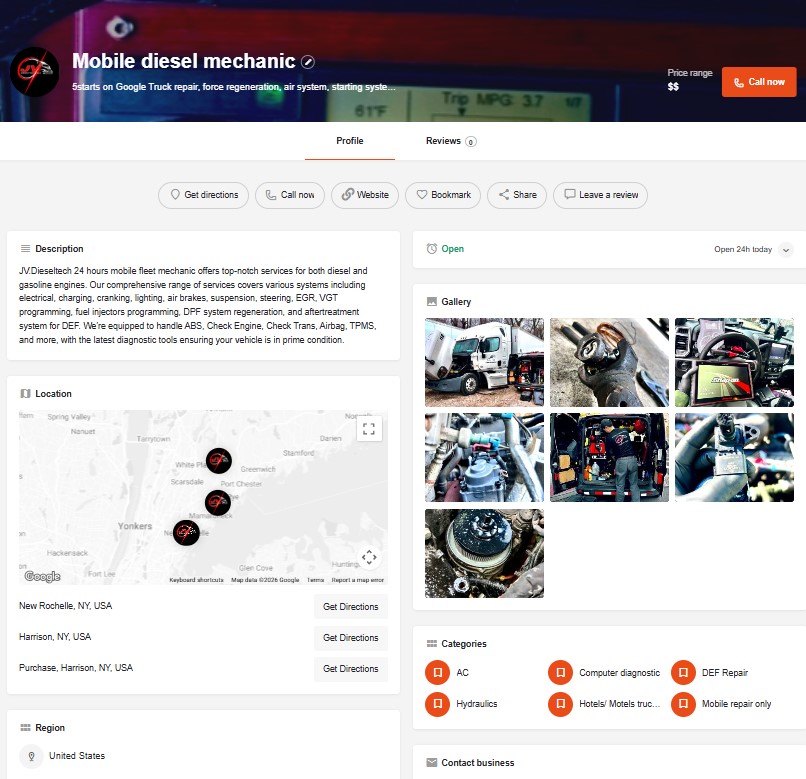Toggle fullscreen view on the map

pos(369,429)
